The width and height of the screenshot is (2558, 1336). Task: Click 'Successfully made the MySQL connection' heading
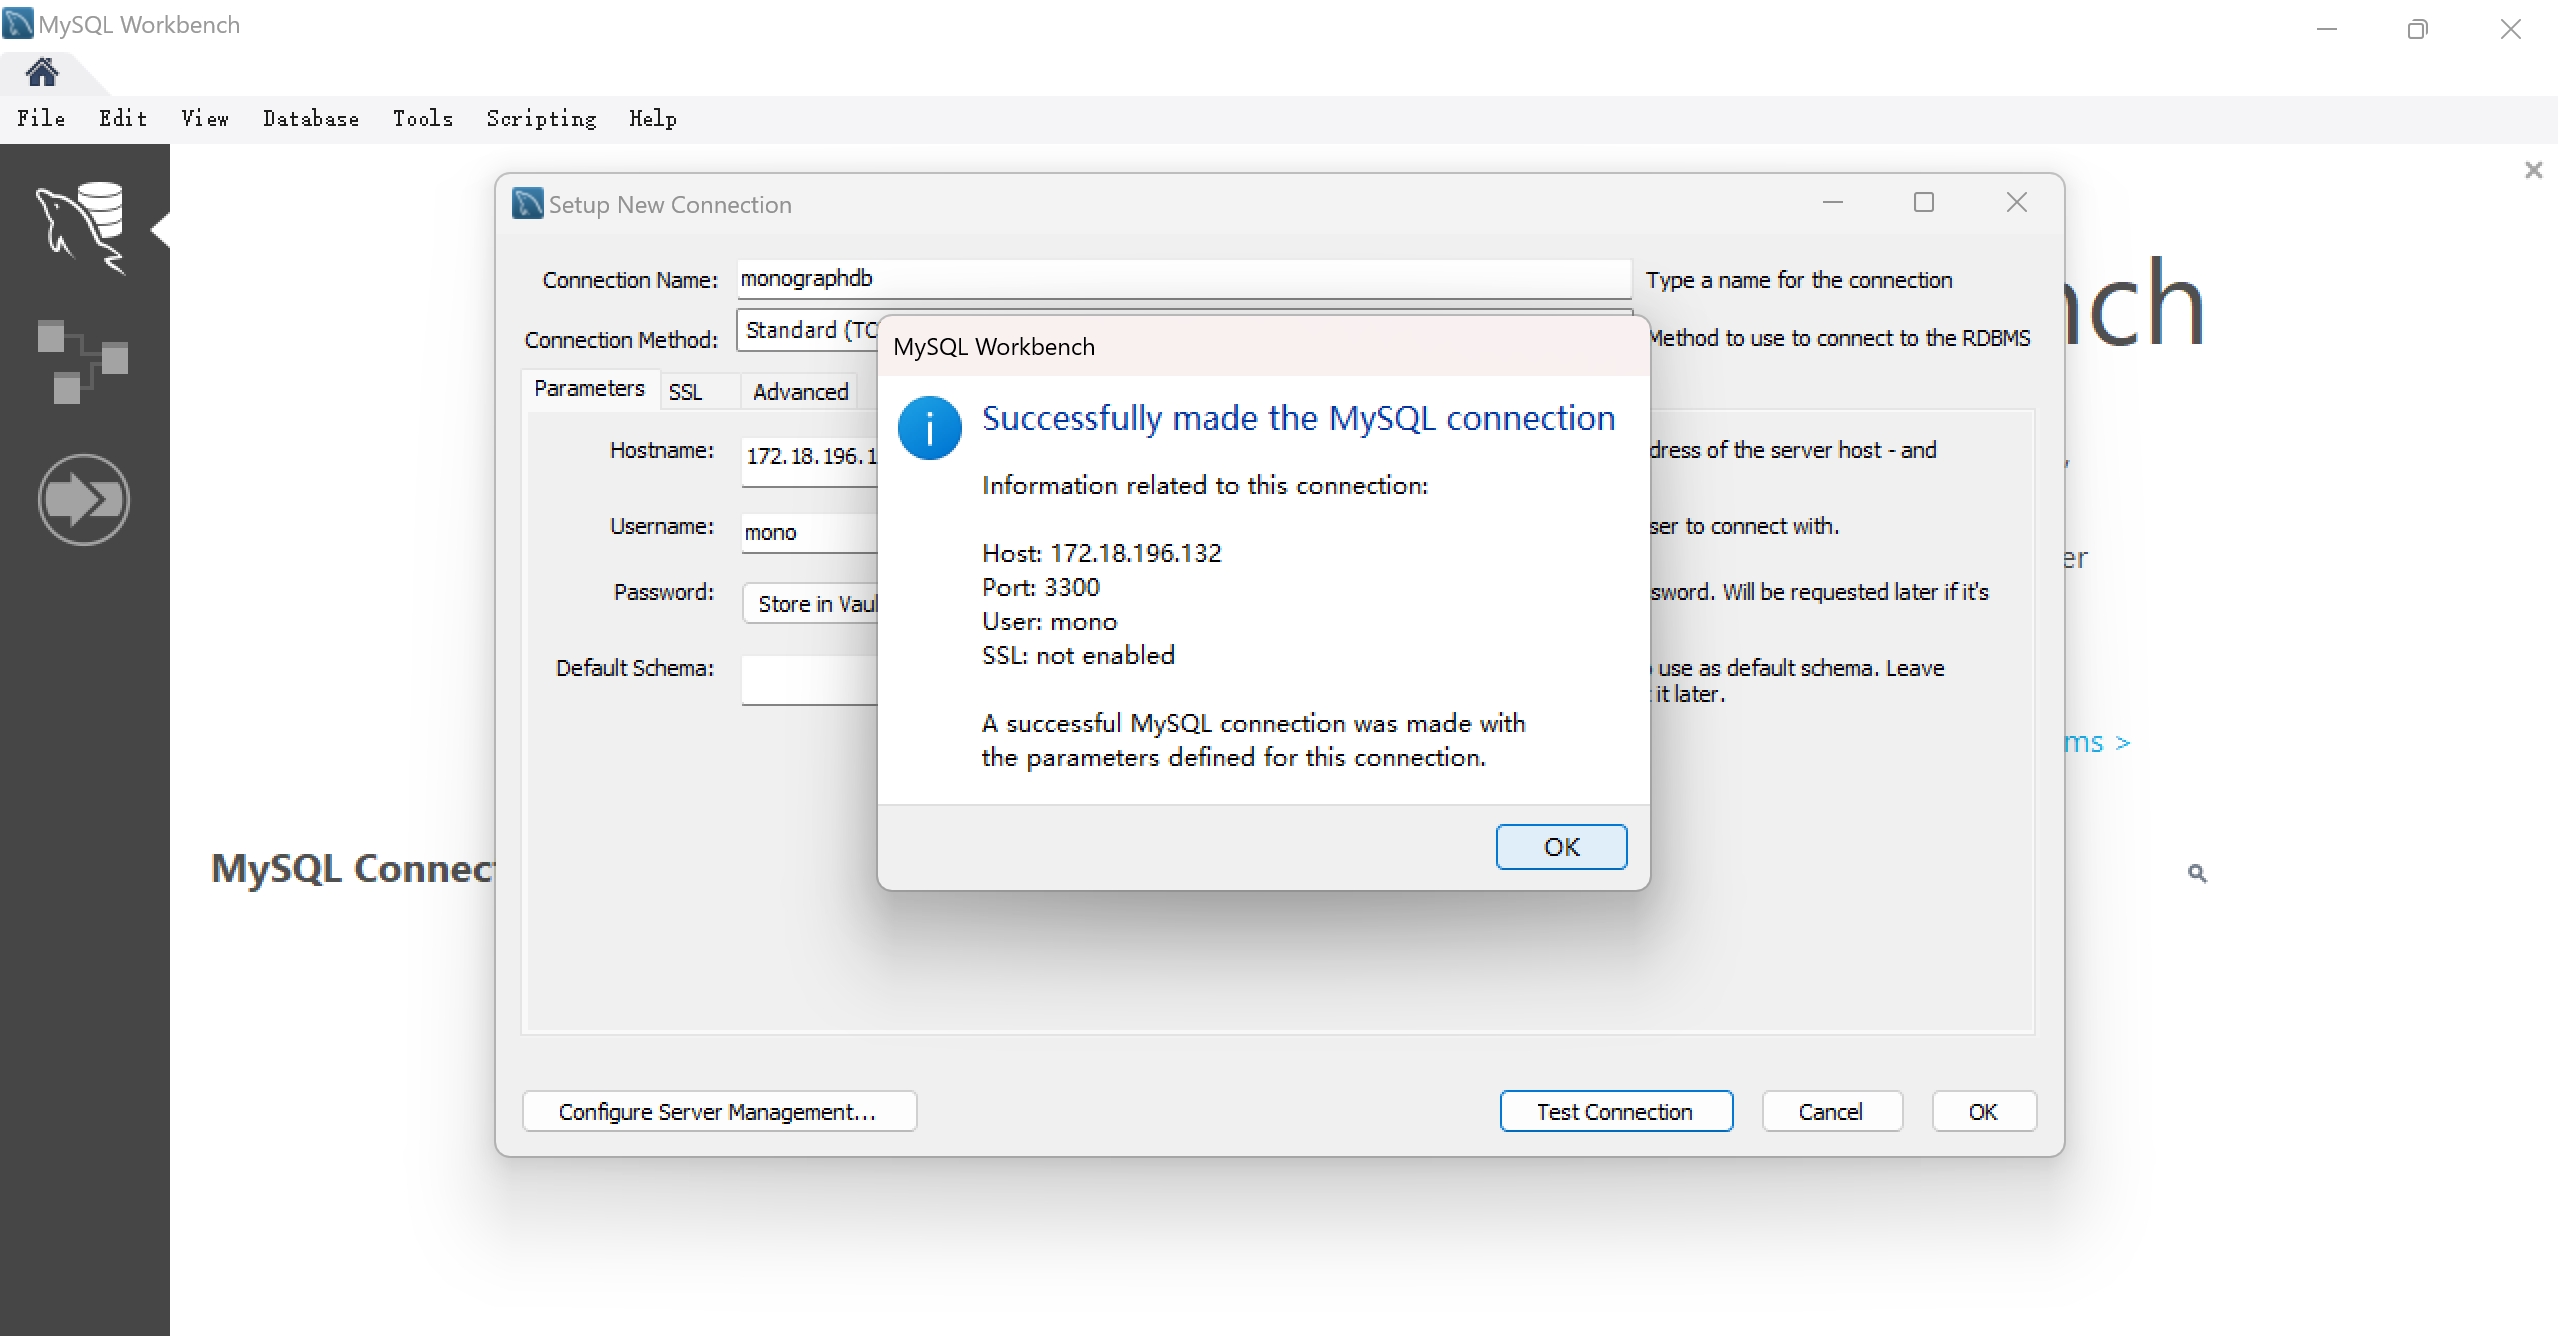(x=1298, y=418)
